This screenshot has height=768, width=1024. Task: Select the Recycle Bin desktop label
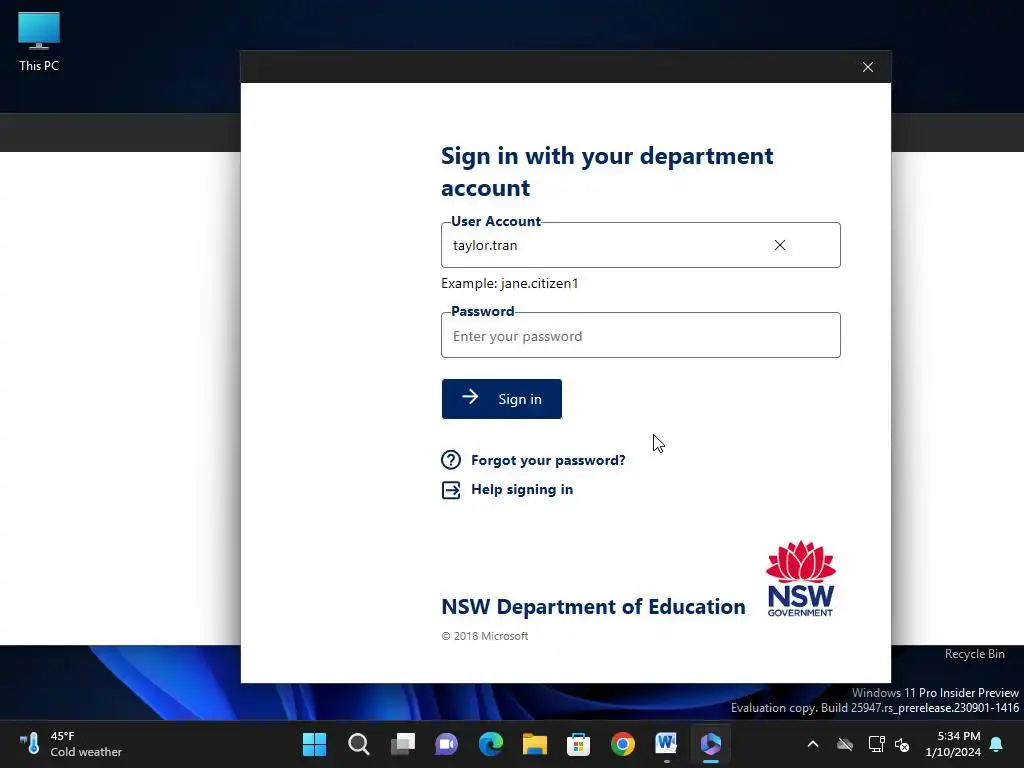[974, 654]
